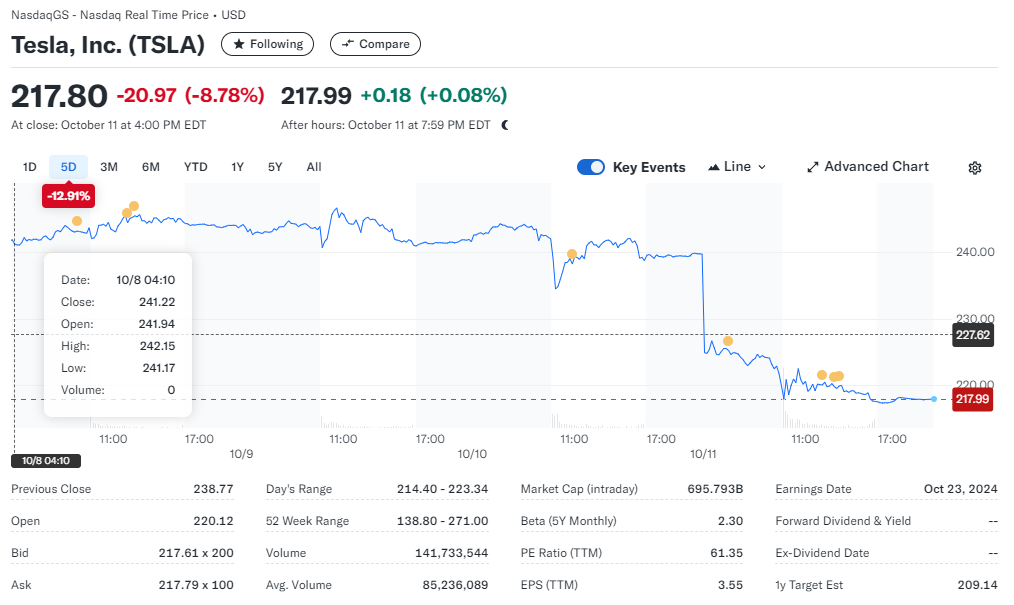1014x605 pixels.
Task: Click the EPS (TTM) value 3.55
Action: [x=730, y=585]
